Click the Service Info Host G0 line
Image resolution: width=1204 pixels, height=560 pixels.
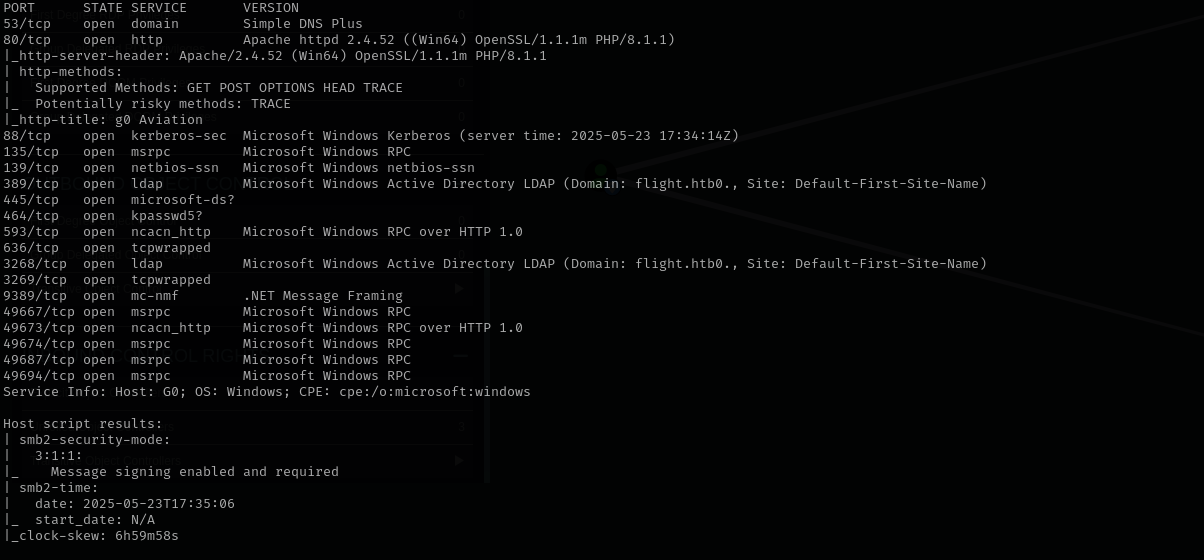(x=267, y=392)
